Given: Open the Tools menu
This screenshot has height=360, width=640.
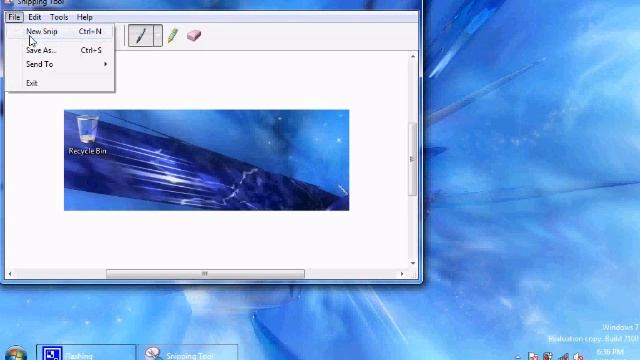Looking at the screenshot, I should pos(59,17).
